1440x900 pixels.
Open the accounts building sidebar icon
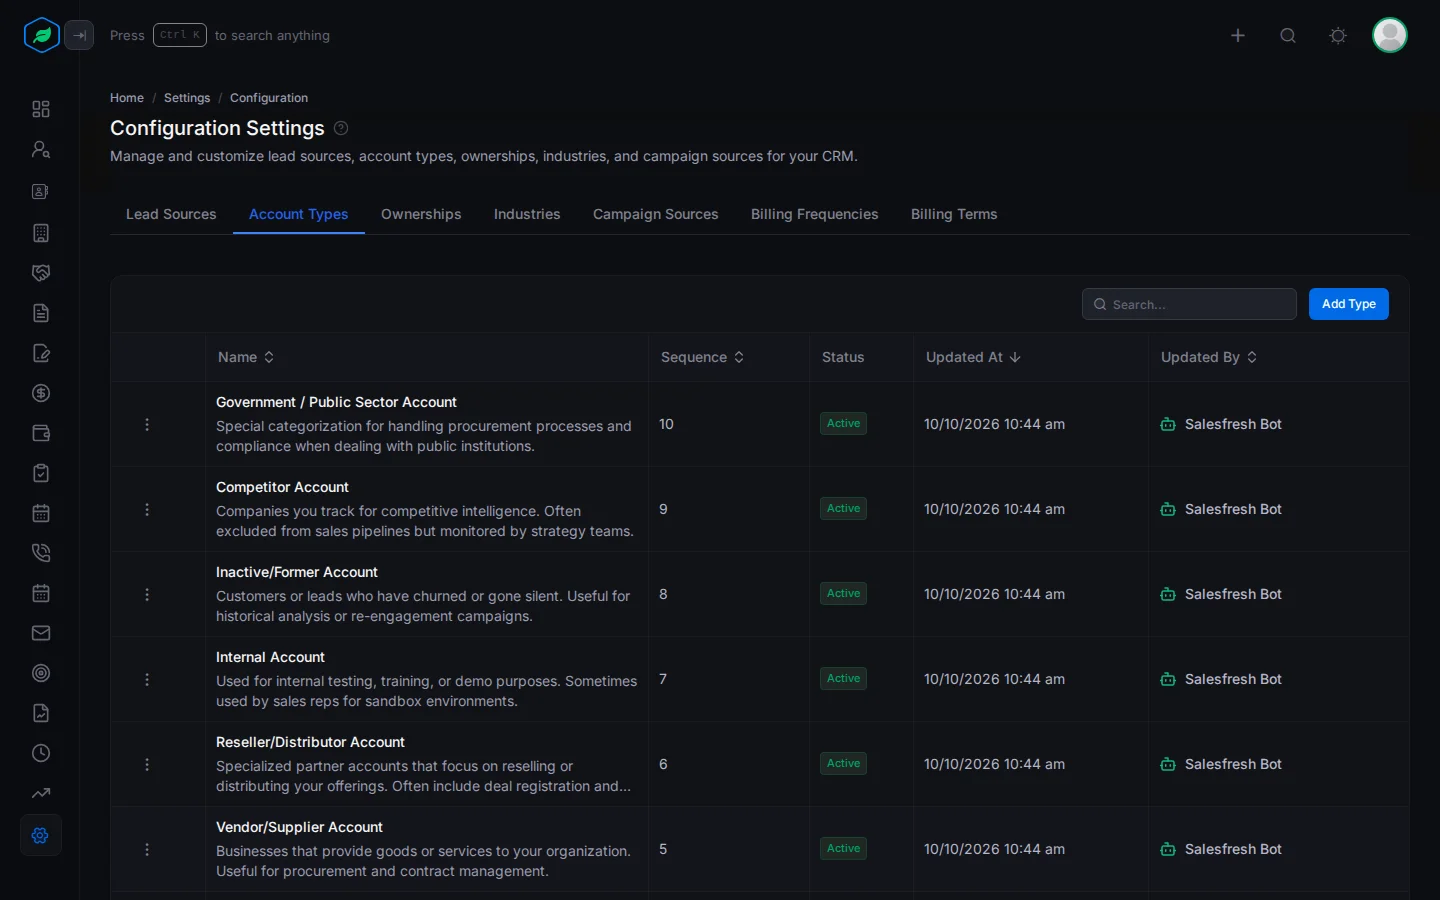pos(41,233)
